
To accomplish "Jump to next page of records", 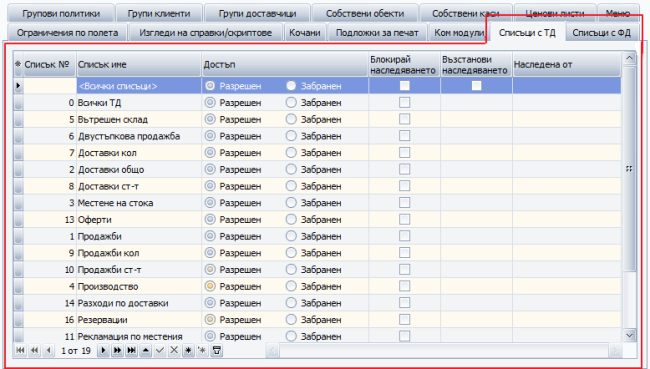I will pyautogui.click(x=117, y=350).
